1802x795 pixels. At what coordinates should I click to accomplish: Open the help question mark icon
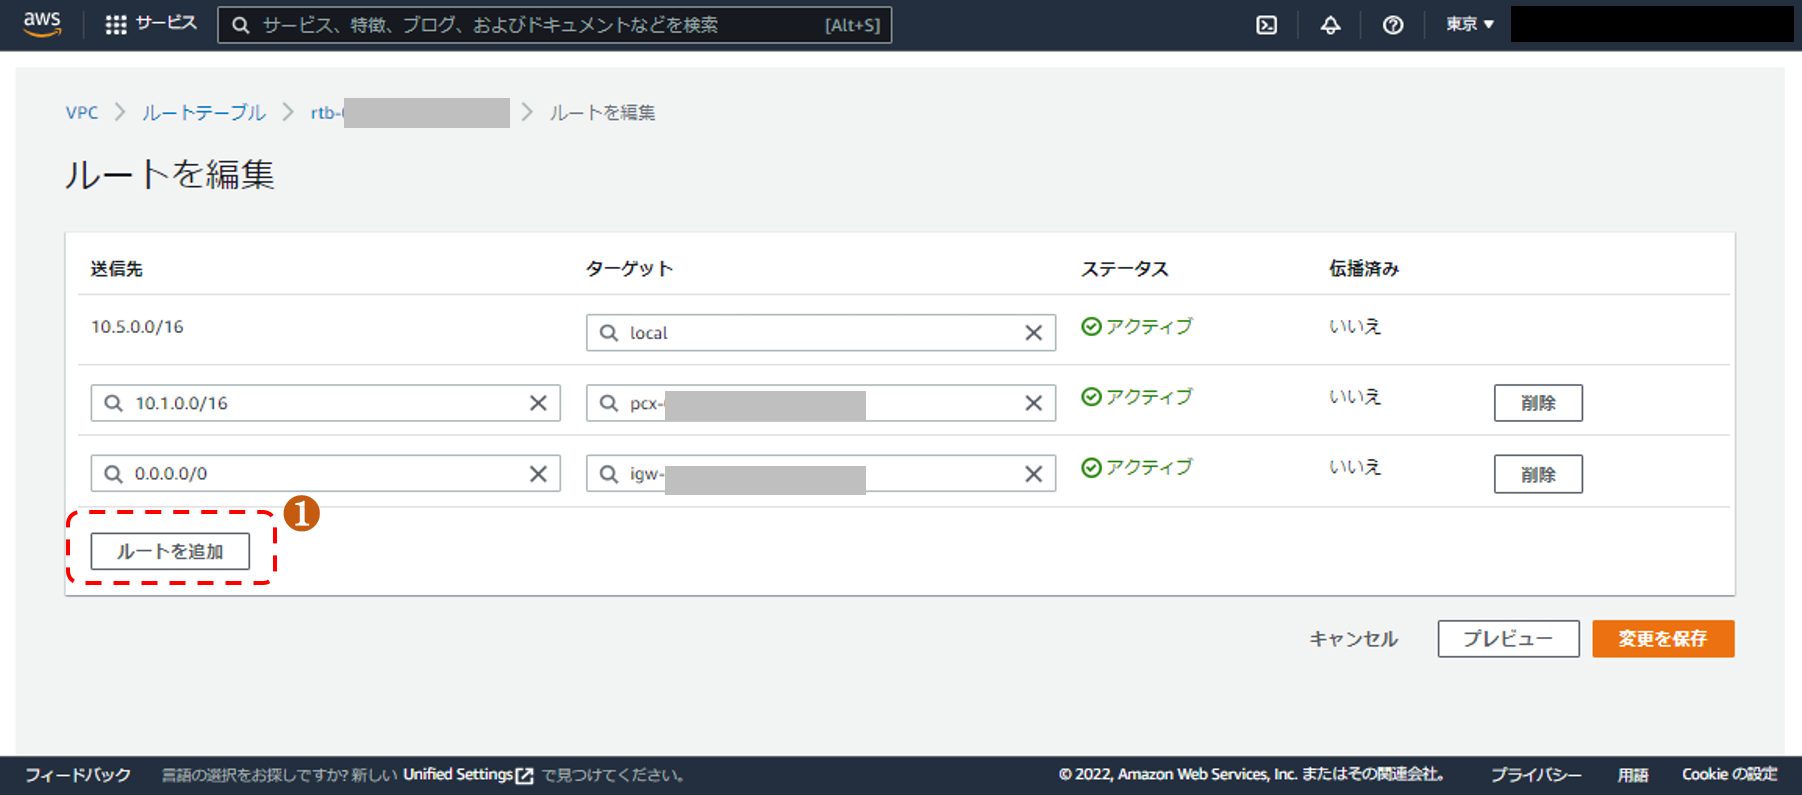coord(1392,25)
